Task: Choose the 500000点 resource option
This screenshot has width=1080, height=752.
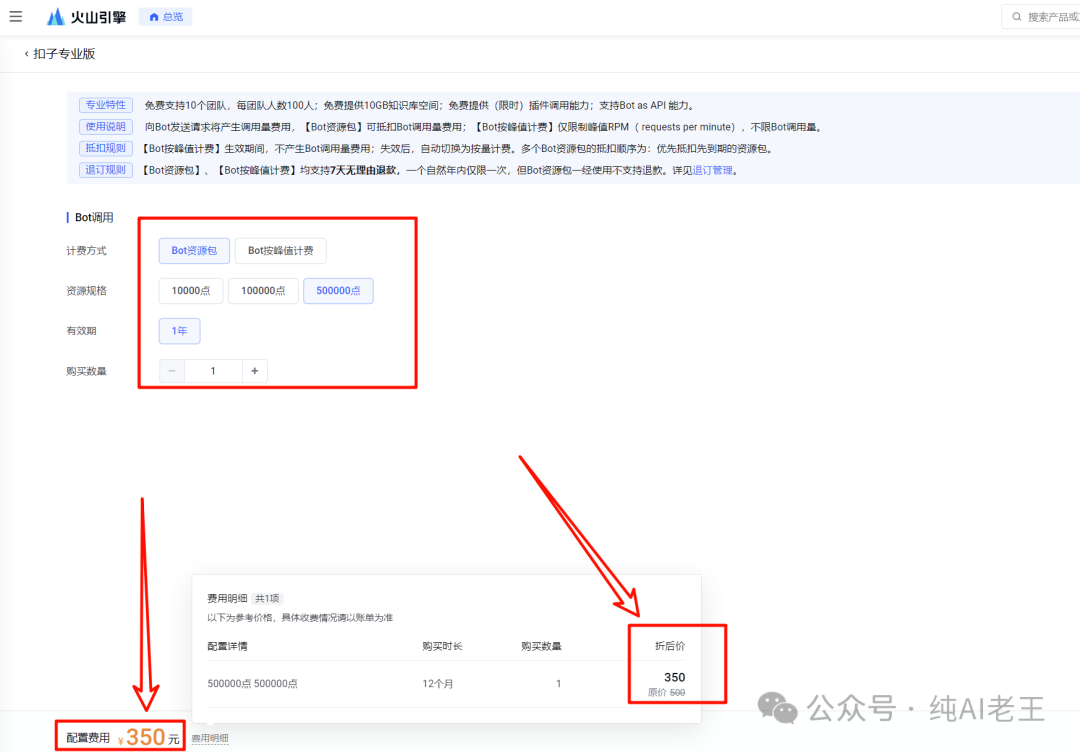Action: click(338, 291)
